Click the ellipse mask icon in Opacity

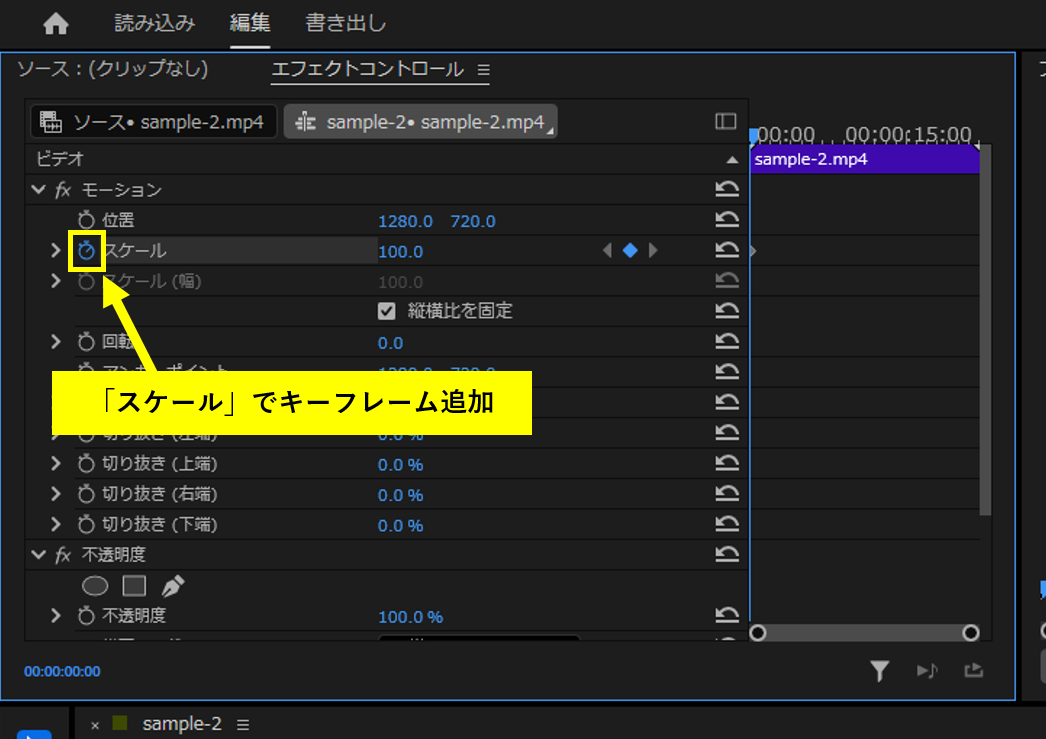click(x=95, y=585)
